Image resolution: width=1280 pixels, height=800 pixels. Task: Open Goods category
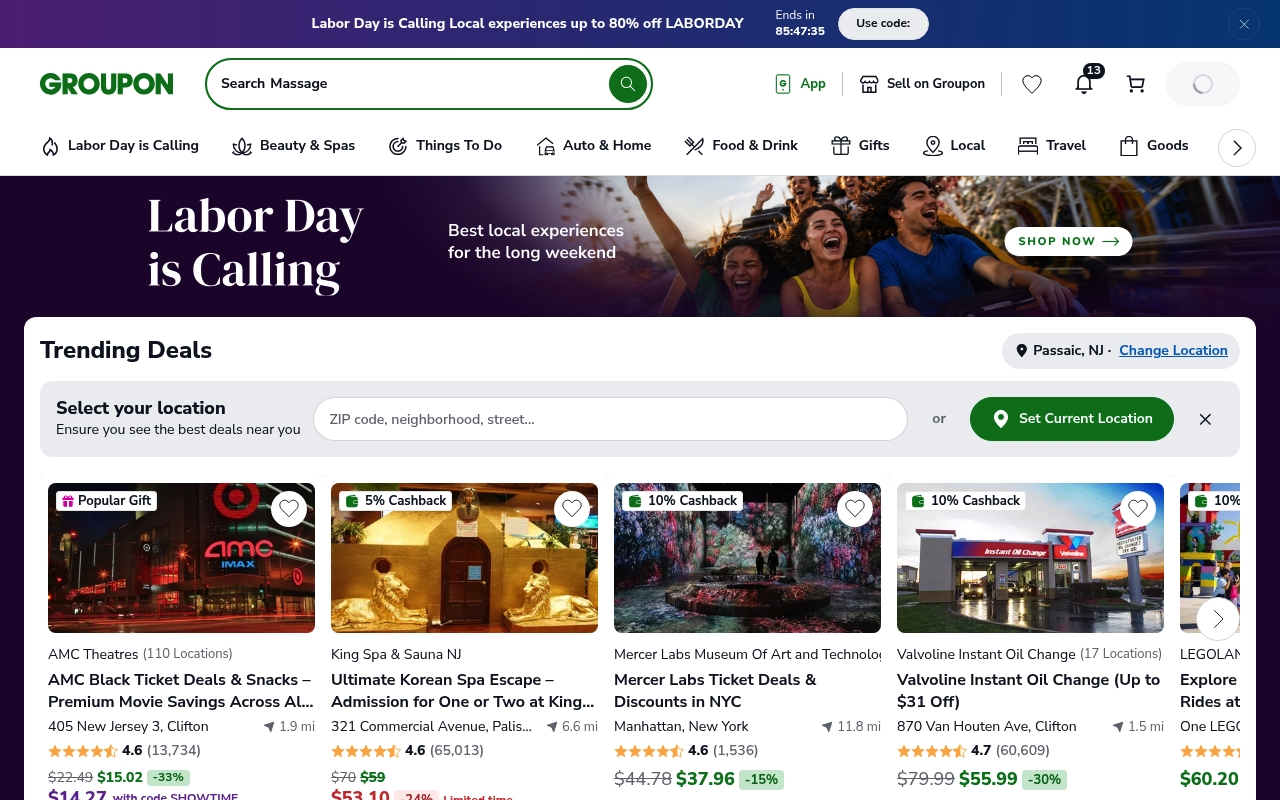(1154, 146)
